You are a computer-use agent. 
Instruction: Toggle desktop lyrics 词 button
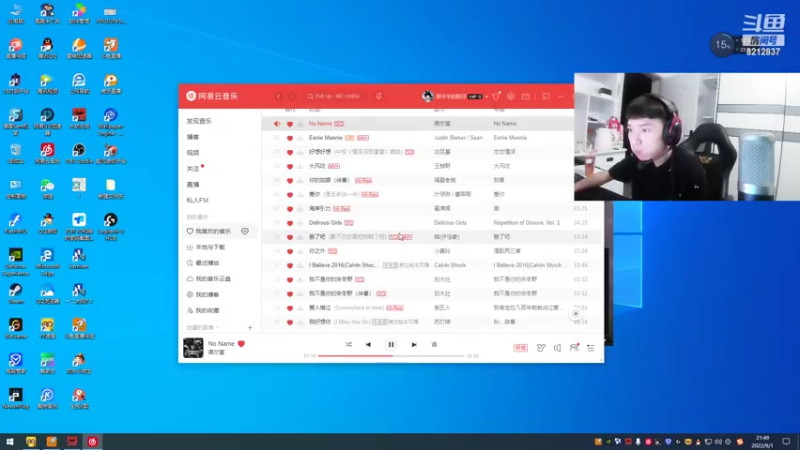click(x=434, y=344)
